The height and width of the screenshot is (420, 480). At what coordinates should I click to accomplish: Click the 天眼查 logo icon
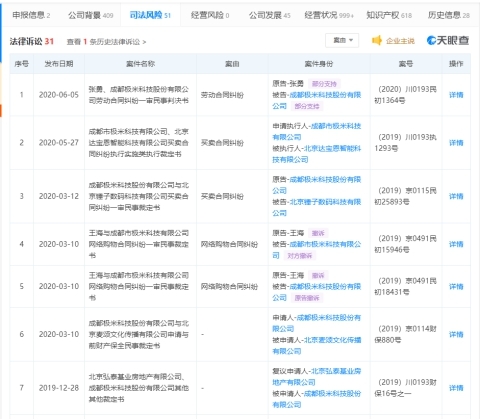tap(431, 41)
